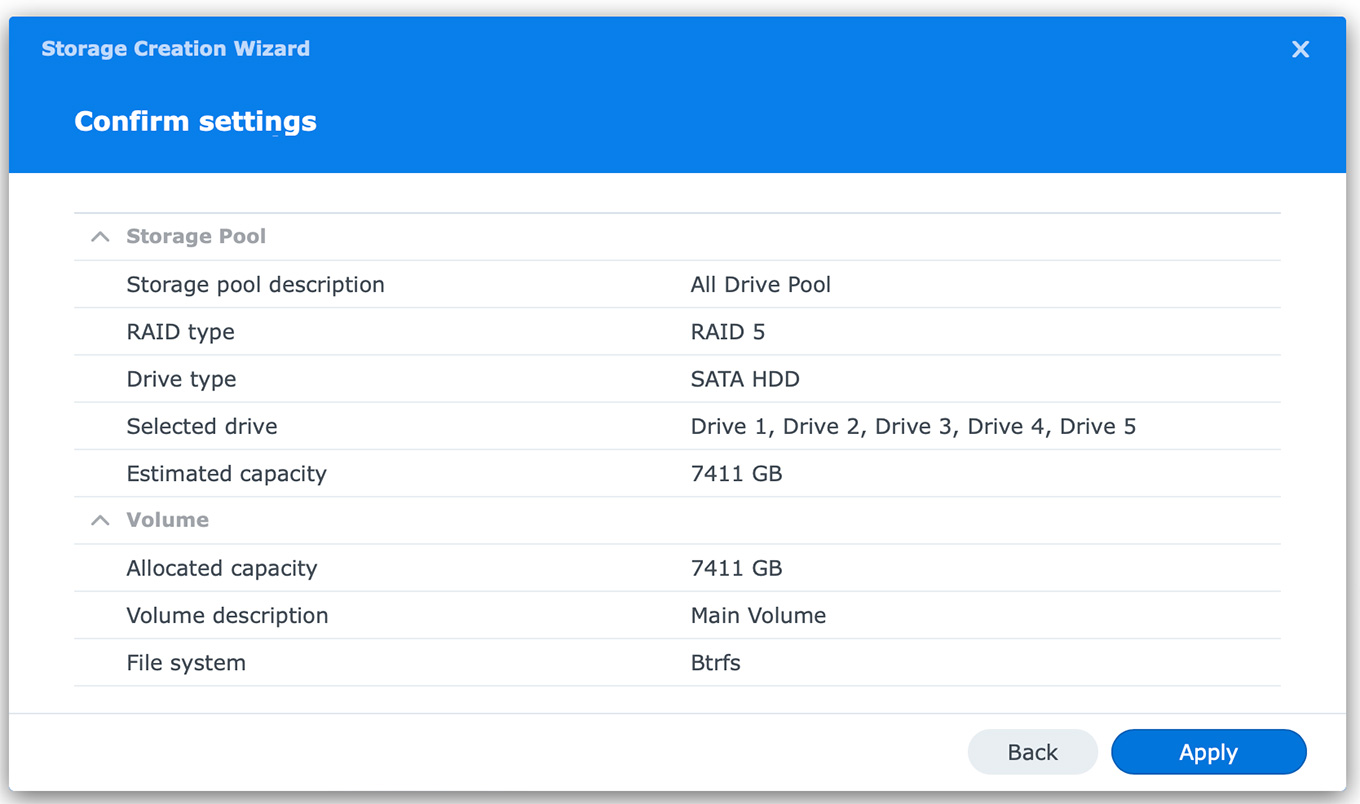Select the Storage pool description label
The width and height of the screenshot is (1360, 804).
[x=255, y=285]
